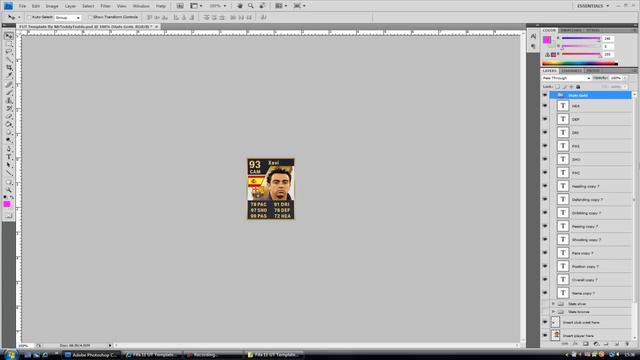
Task: Expand the Stats bronze group
Action: click(x=553, y=312)
